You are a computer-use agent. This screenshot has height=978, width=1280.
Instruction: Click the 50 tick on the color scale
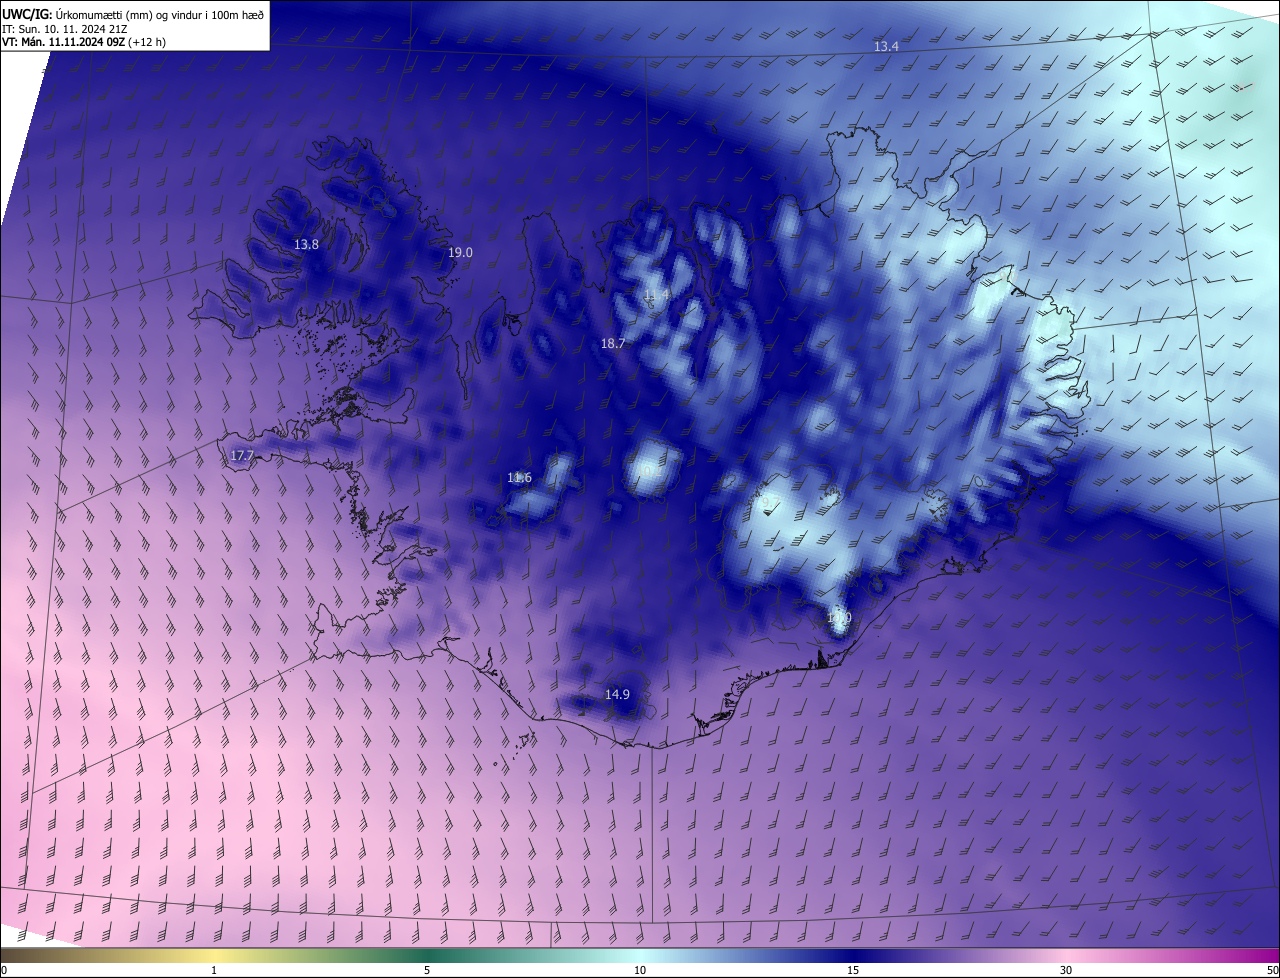[1272, 970]
